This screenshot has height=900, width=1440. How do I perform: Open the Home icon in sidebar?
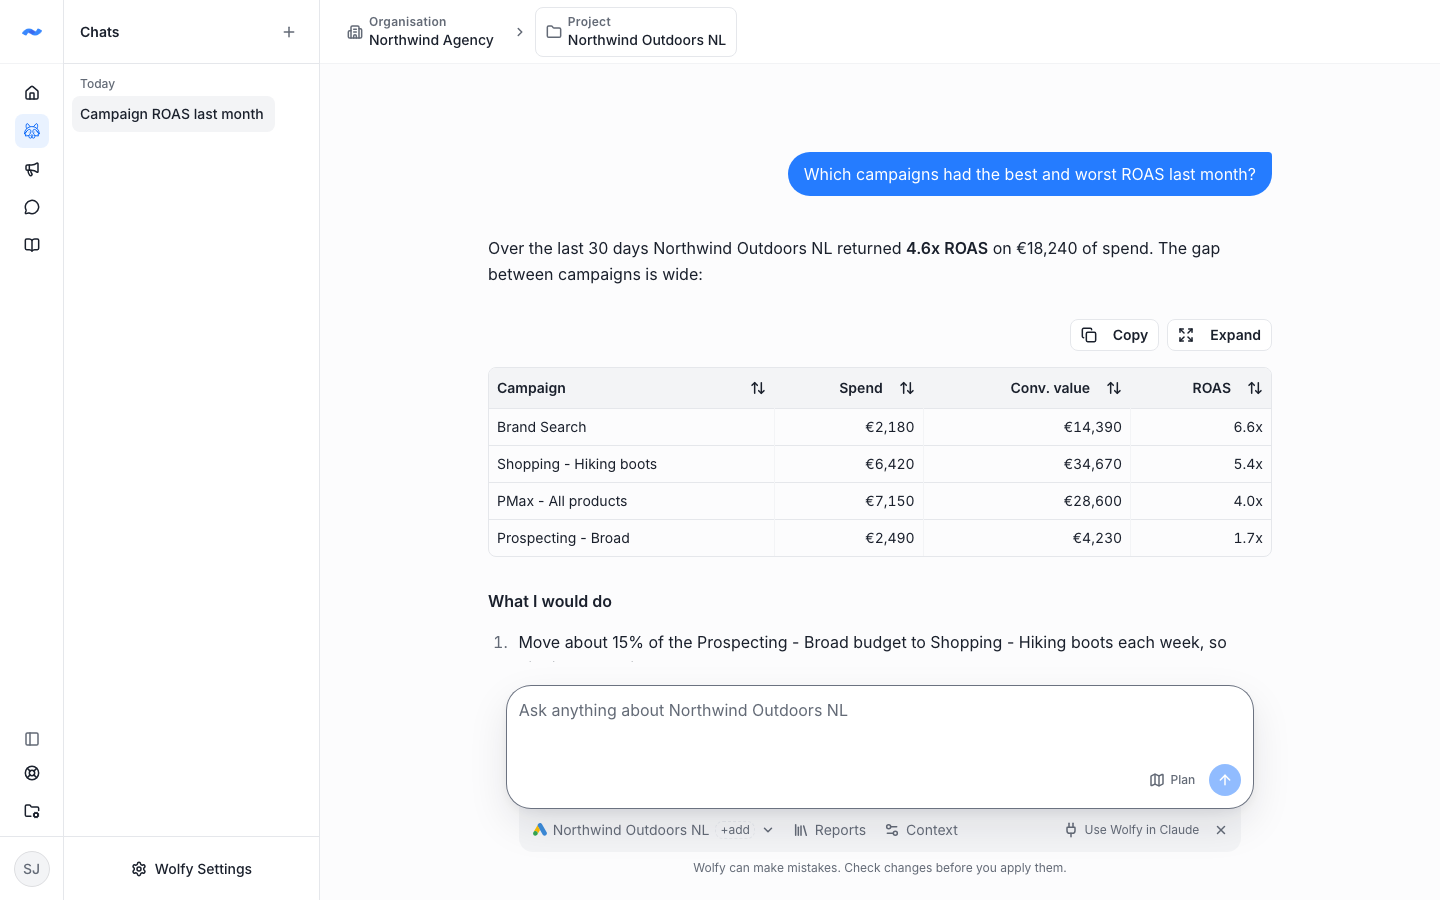(x=32, y=93)
